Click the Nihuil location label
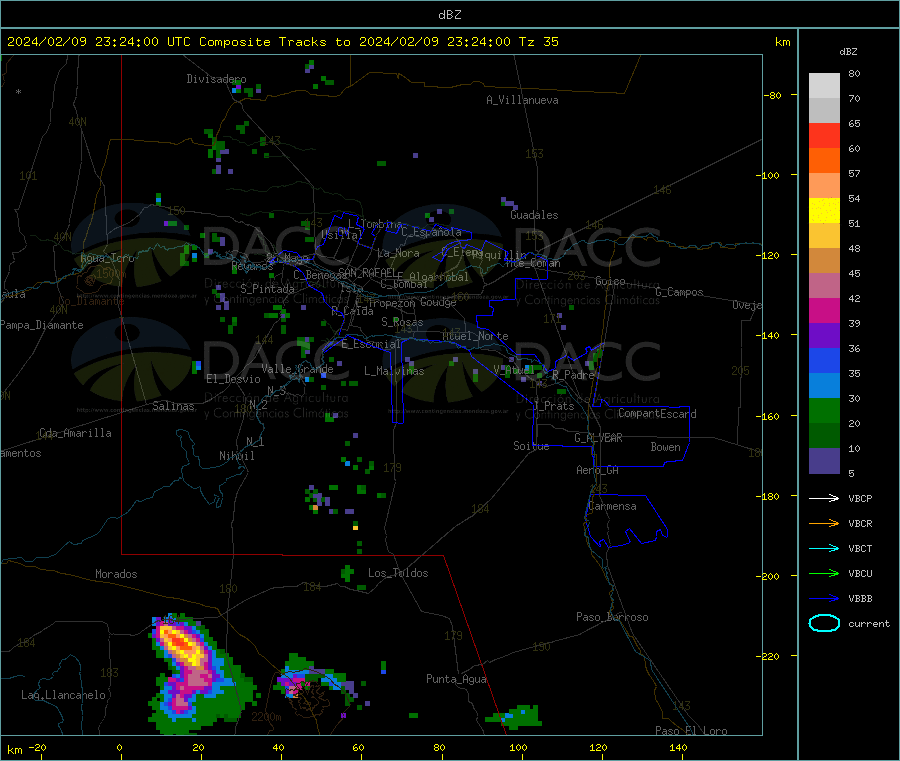This screenshot has width=900, height=761. point(236,456)
